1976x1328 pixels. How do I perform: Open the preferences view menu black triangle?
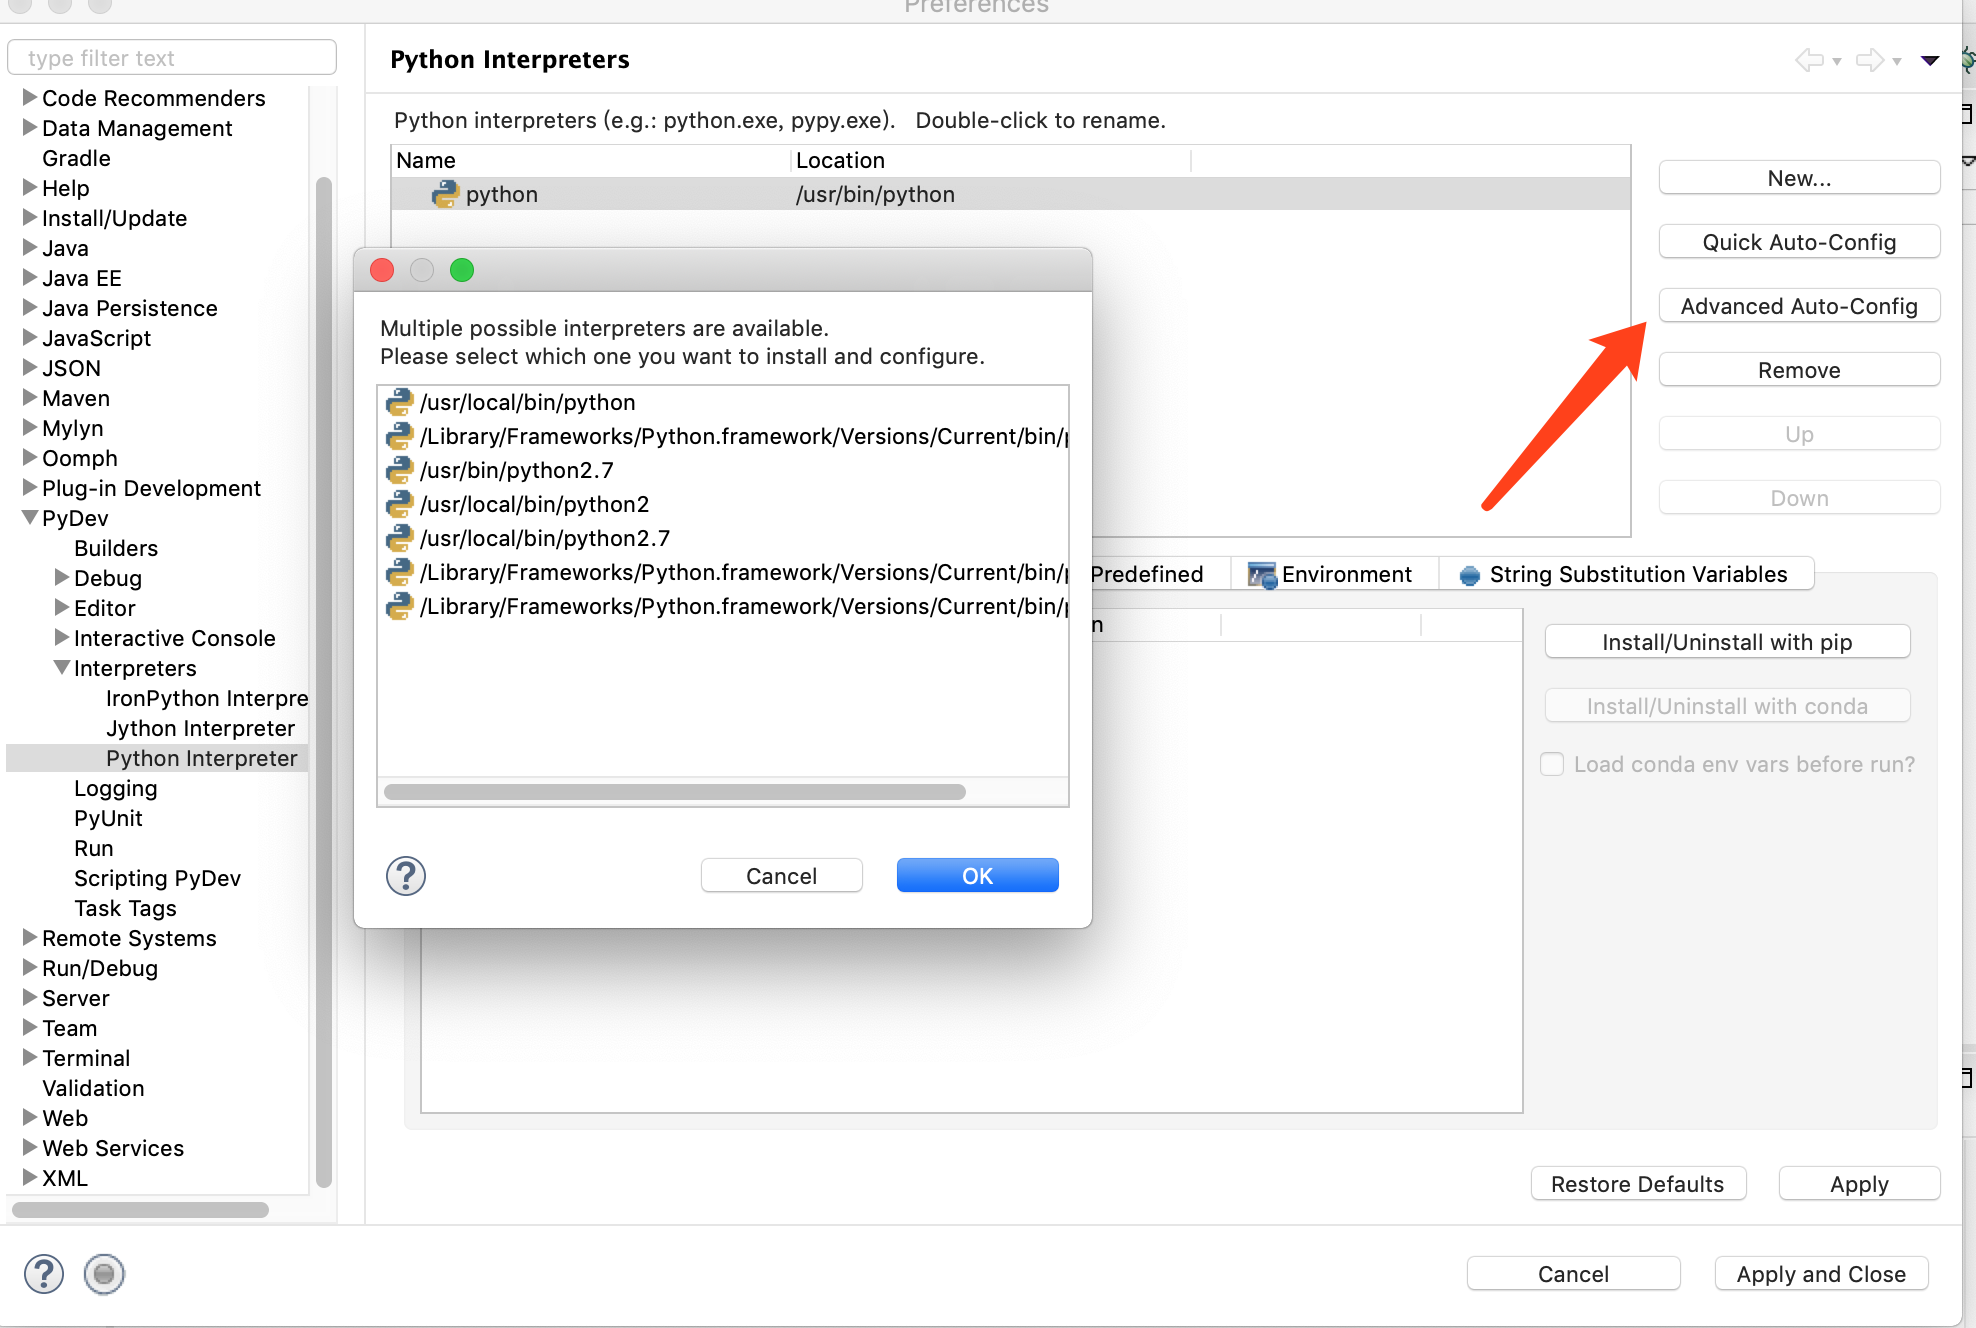1930,61
